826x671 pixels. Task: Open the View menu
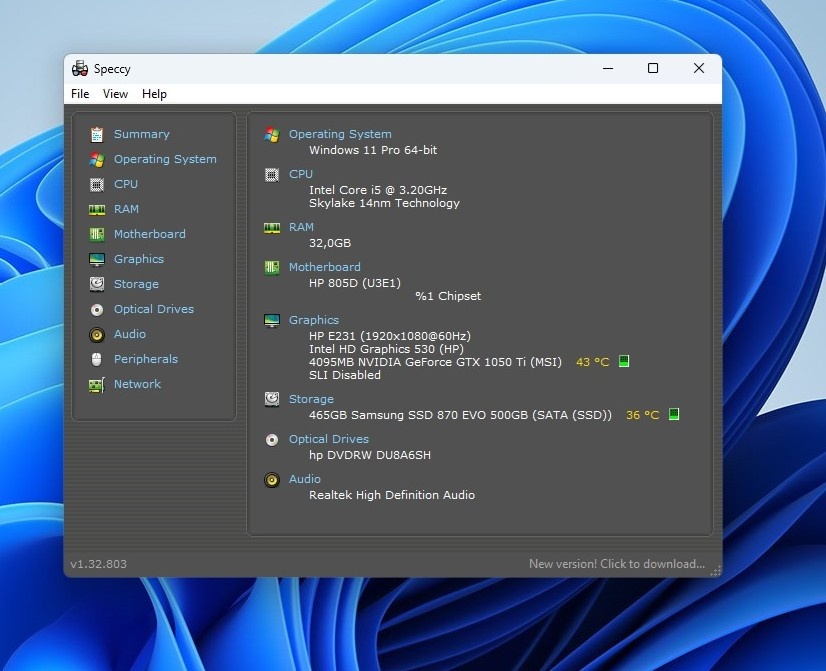pos(115,94)
